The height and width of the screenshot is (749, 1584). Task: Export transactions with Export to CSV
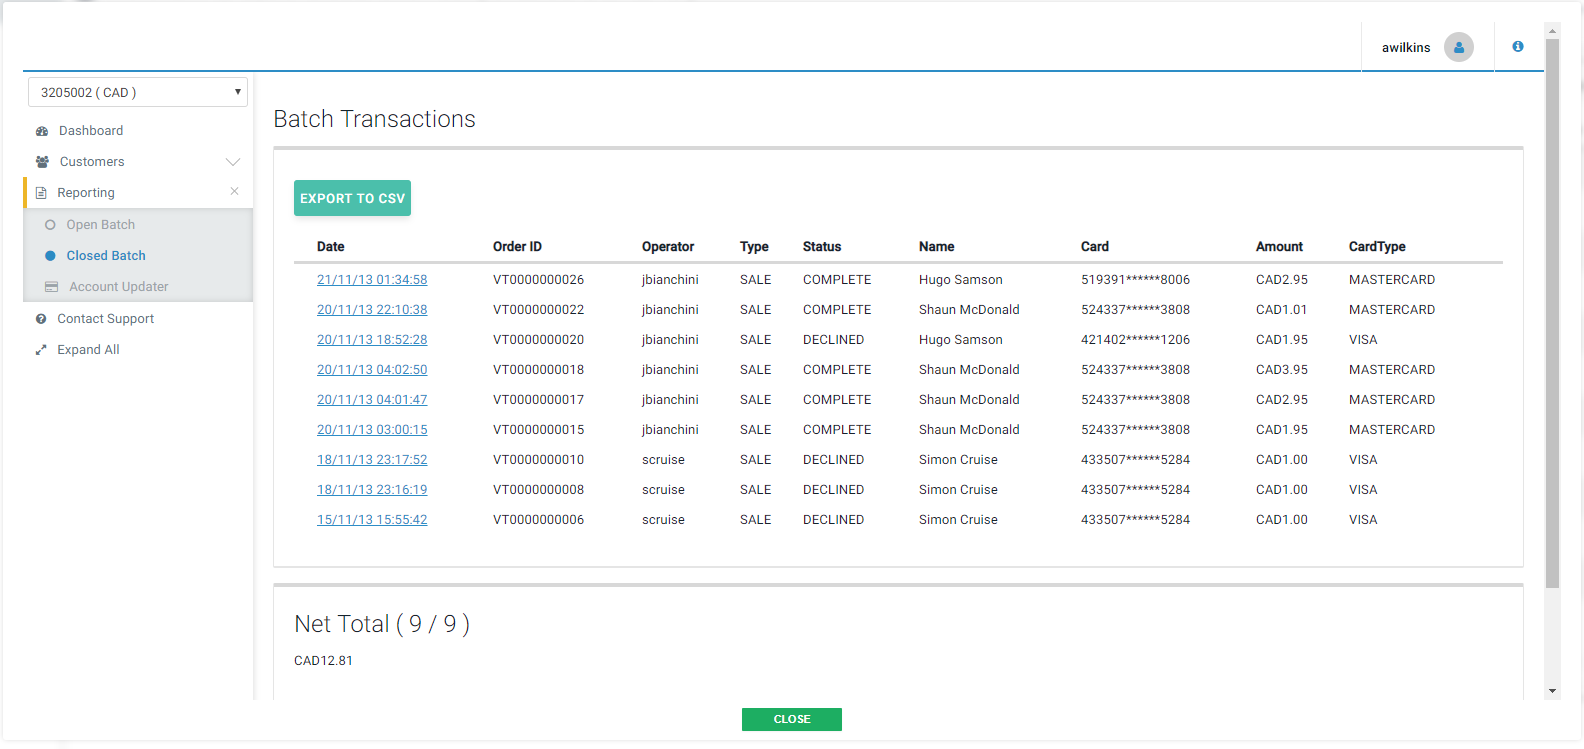tap(352, 198)
